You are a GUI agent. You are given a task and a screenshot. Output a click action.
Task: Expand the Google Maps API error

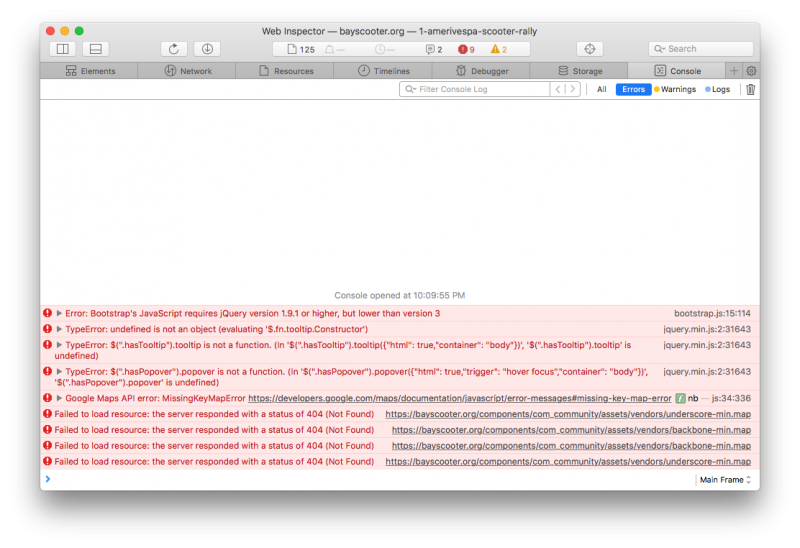pos(59,398)
